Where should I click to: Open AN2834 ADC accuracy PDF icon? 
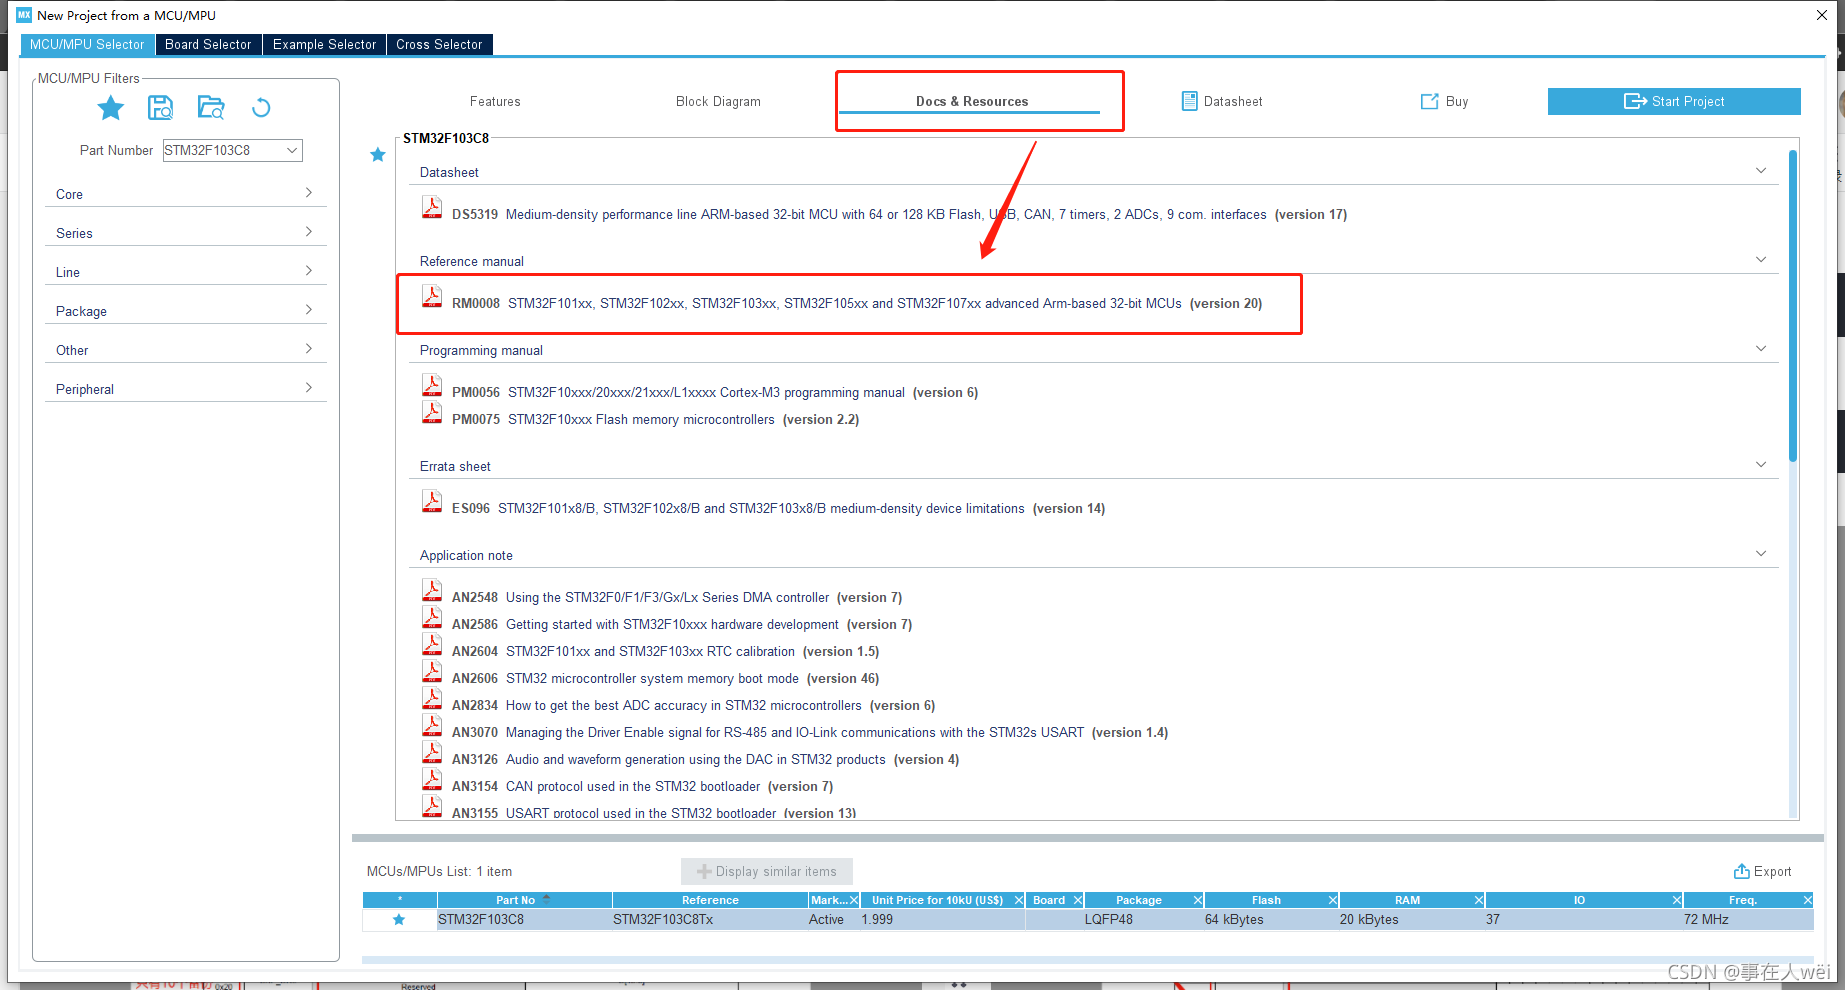click(x=432, y=698)
